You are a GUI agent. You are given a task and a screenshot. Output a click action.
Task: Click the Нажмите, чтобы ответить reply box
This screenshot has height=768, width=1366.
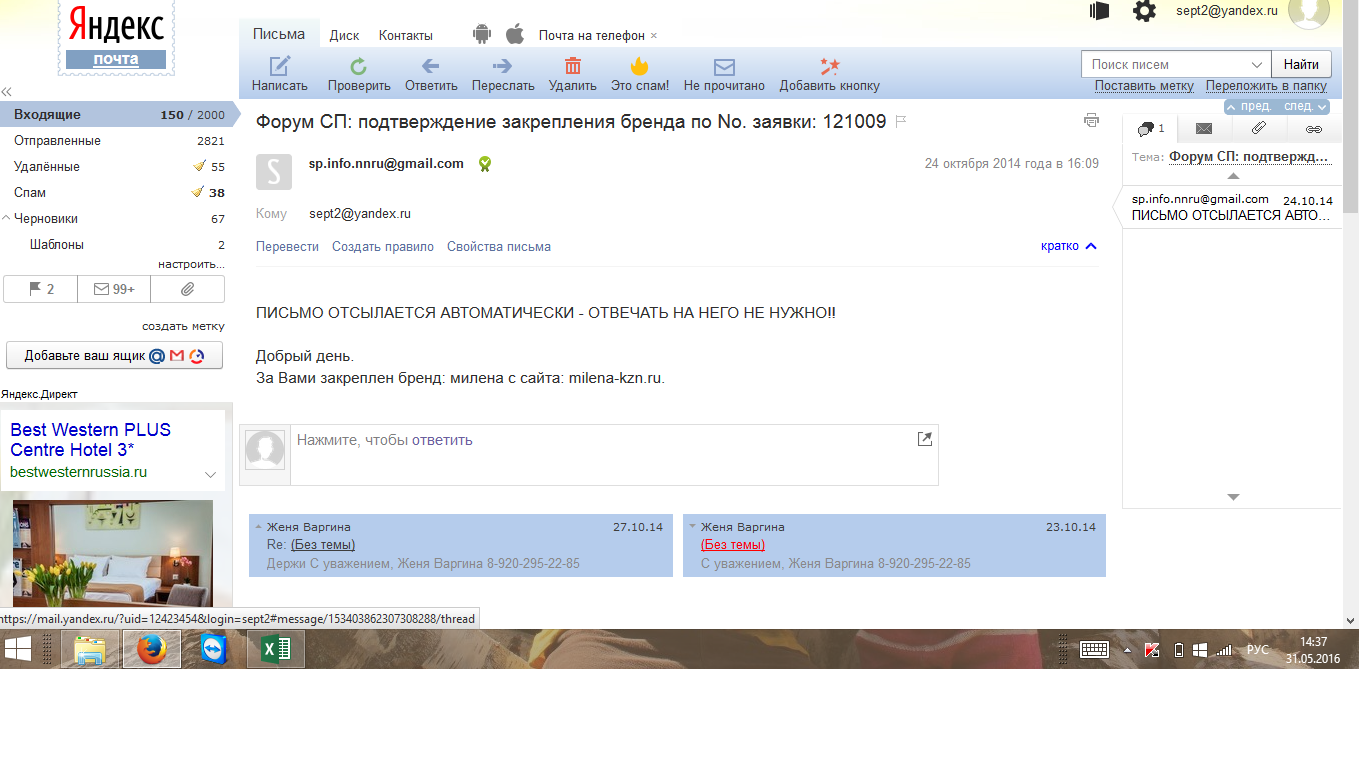point(614,454)
